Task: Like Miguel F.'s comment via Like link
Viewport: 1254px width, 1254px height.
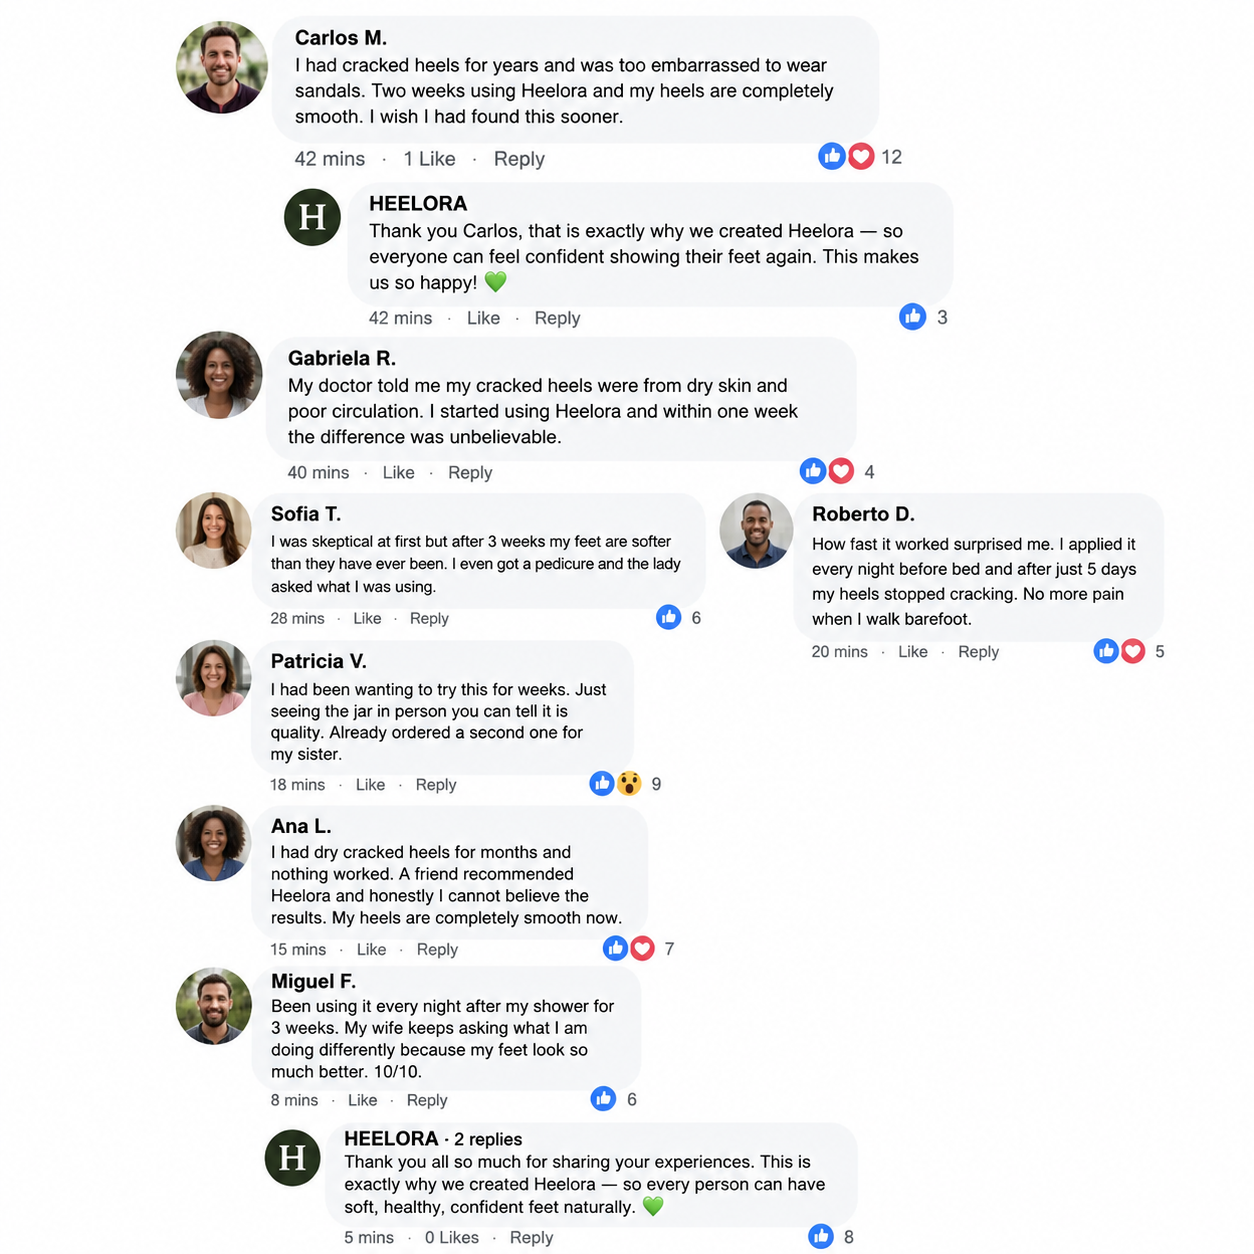Action: point(362,1100)
